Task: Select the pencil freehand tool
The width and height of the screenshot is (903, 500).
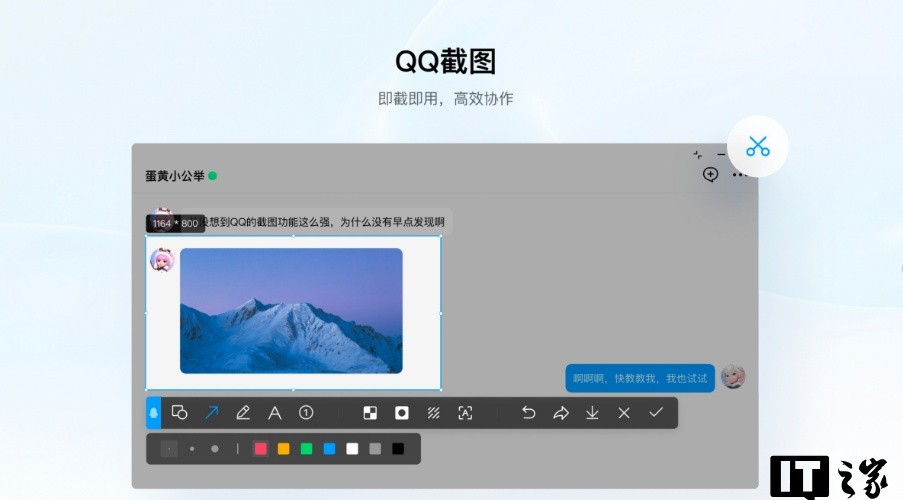Action: tap(243, 412)
